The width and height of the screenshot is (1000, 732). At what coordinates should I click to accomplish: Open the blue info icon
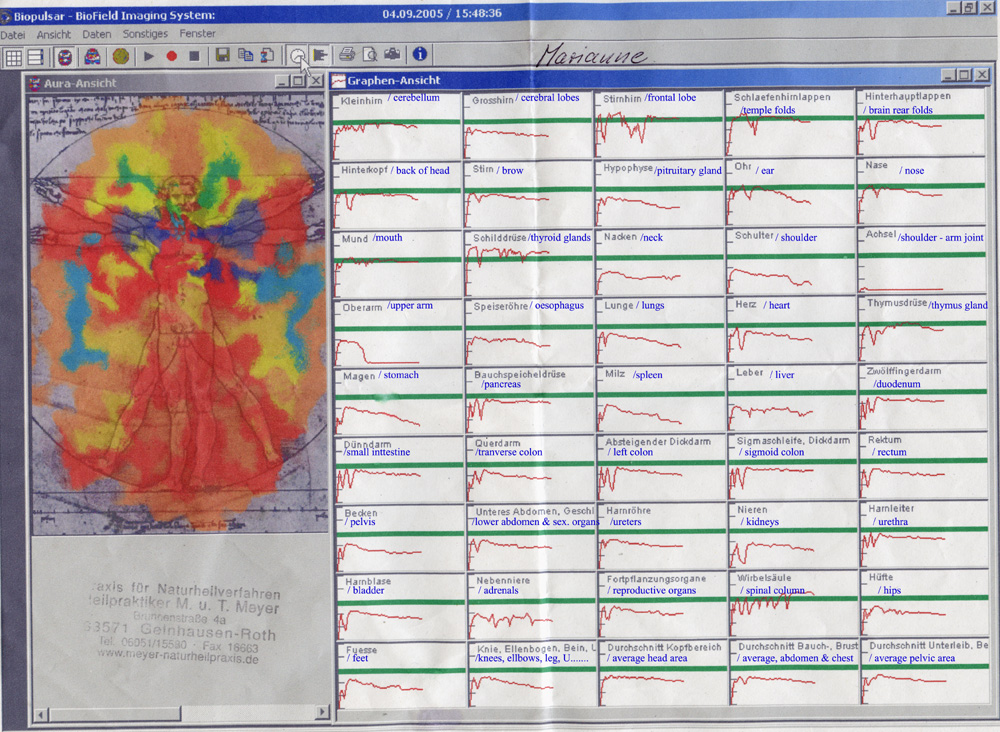[420, 54]
